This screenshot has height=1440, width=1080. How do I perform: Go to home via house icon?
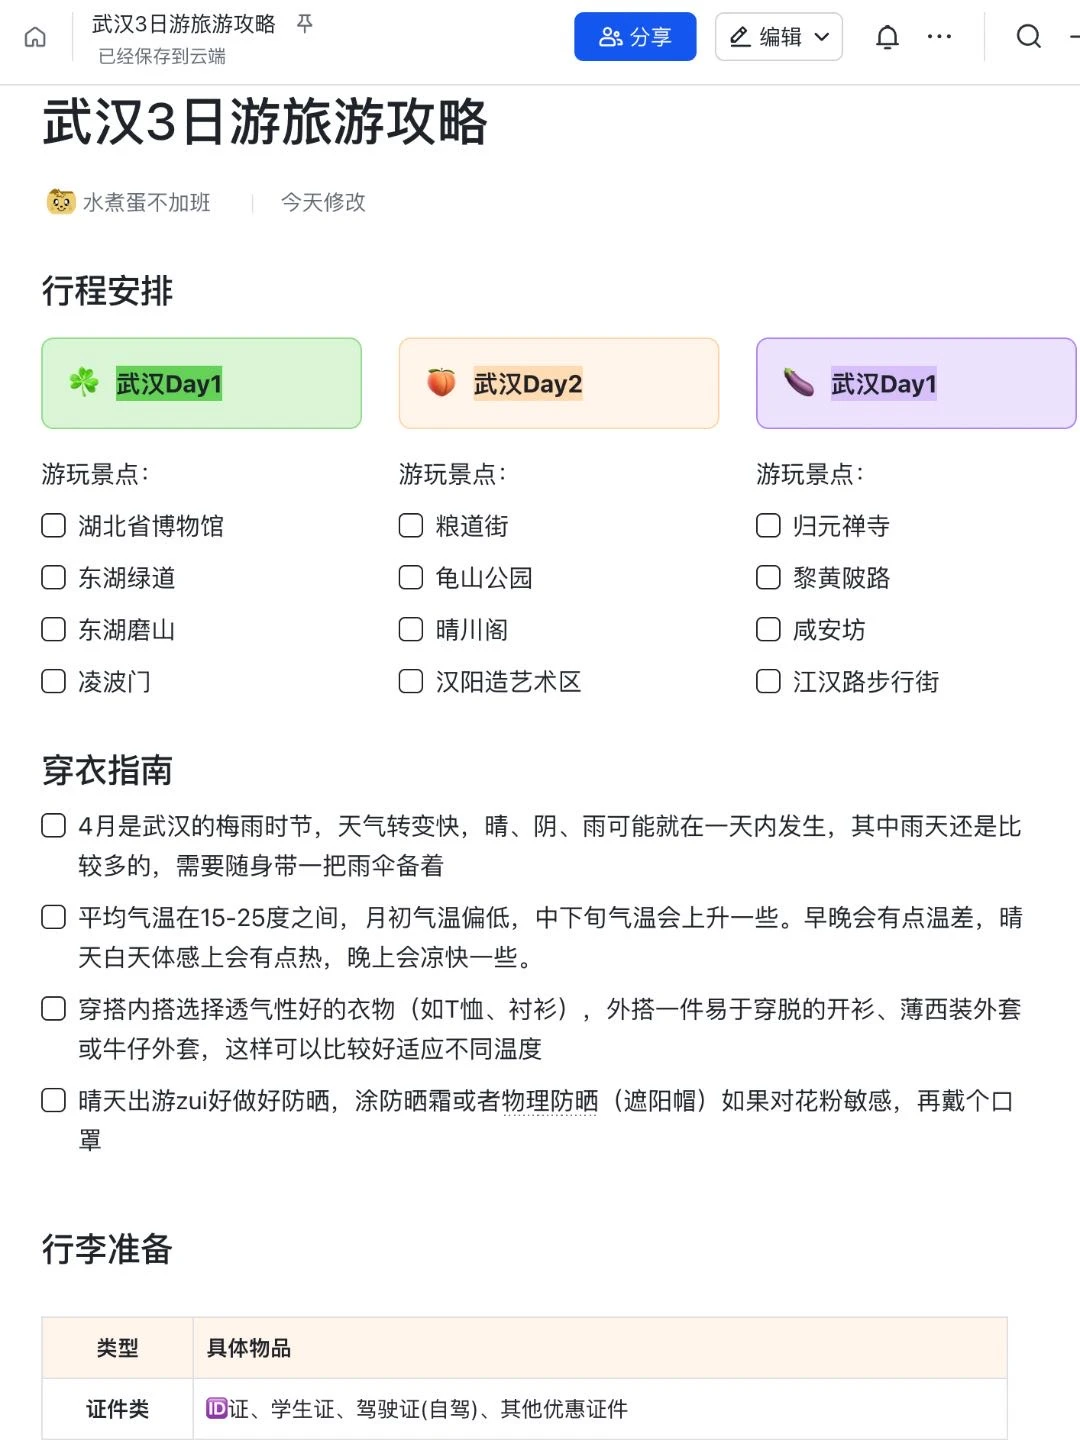(35, 38)
